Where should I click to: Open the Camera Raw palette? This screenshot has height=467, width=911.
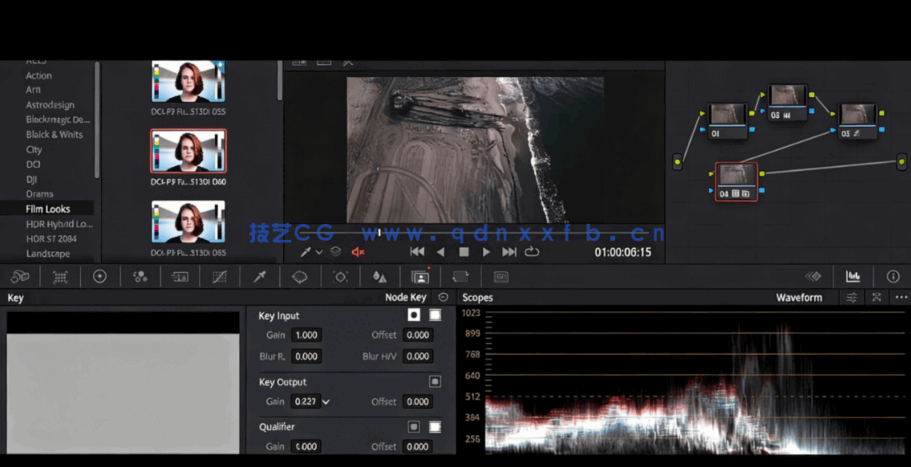pyautogui.click(x=20, y=276)
